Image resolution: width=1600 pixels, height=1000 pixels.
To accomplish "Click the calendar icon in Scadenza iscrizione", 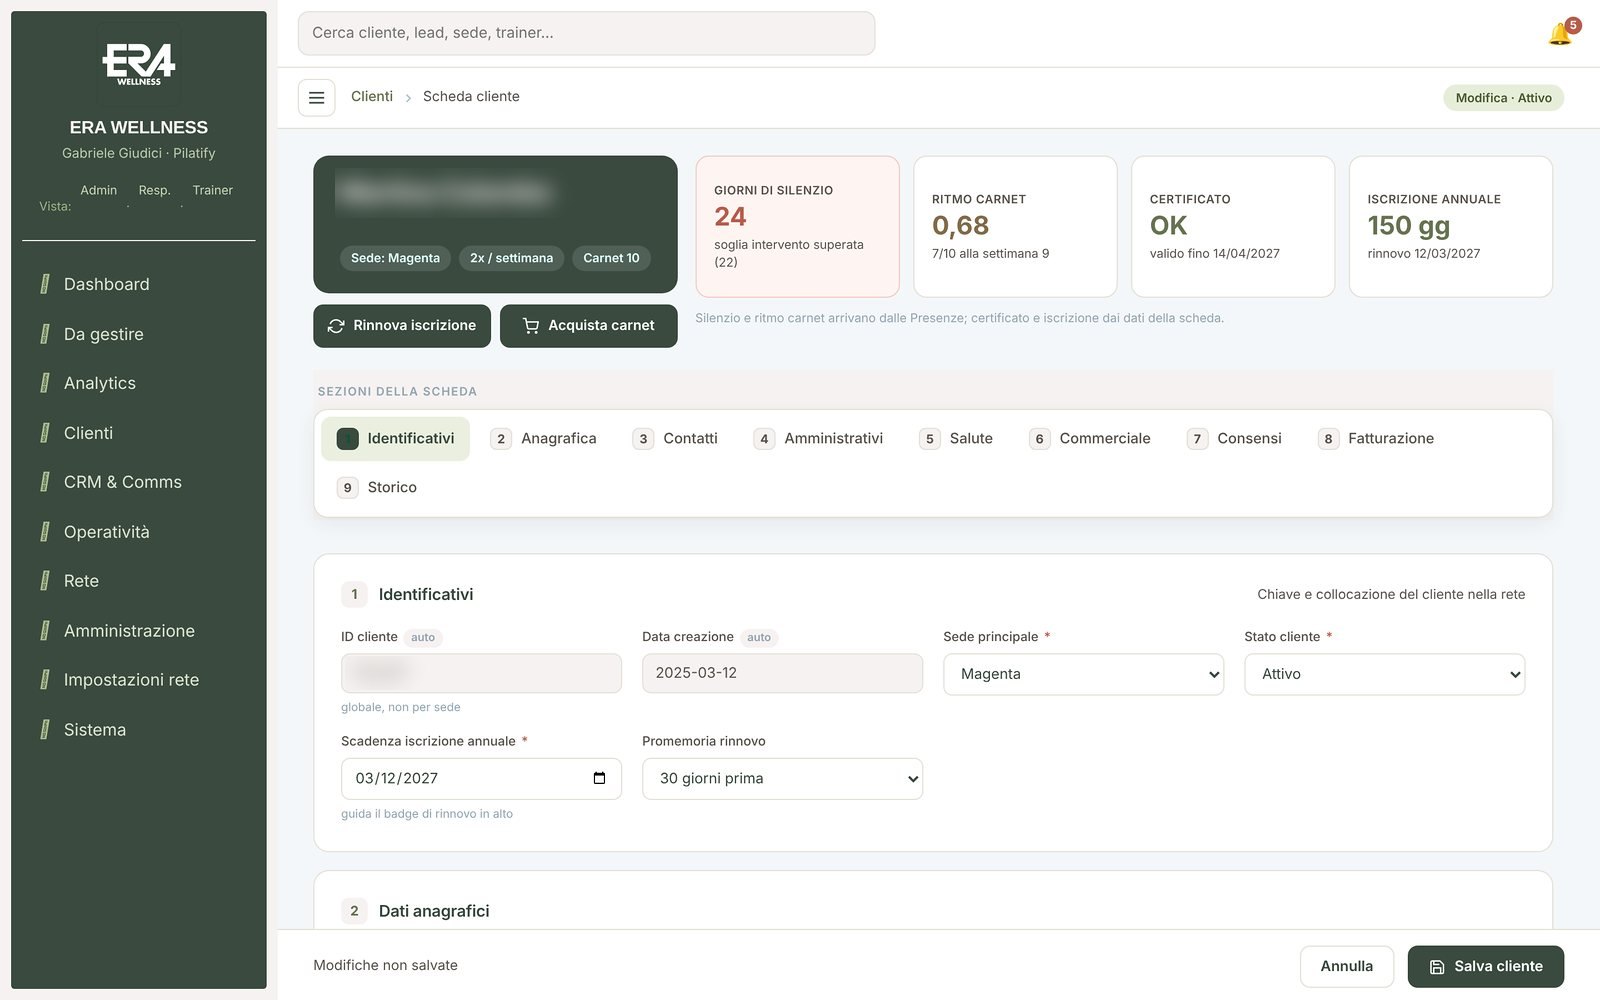I will pyautogui.click(x=599, y=778).
